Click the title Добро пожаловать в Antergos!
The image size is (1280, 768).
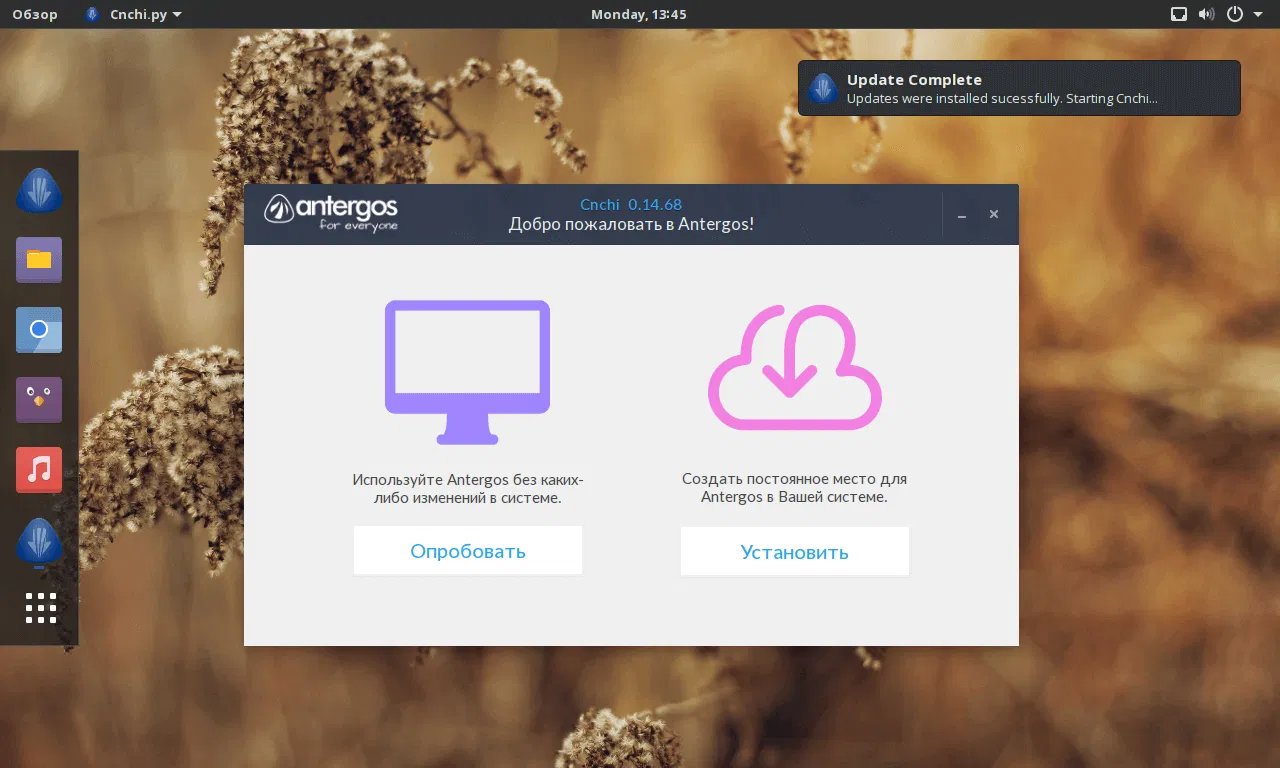coord(631,225)
